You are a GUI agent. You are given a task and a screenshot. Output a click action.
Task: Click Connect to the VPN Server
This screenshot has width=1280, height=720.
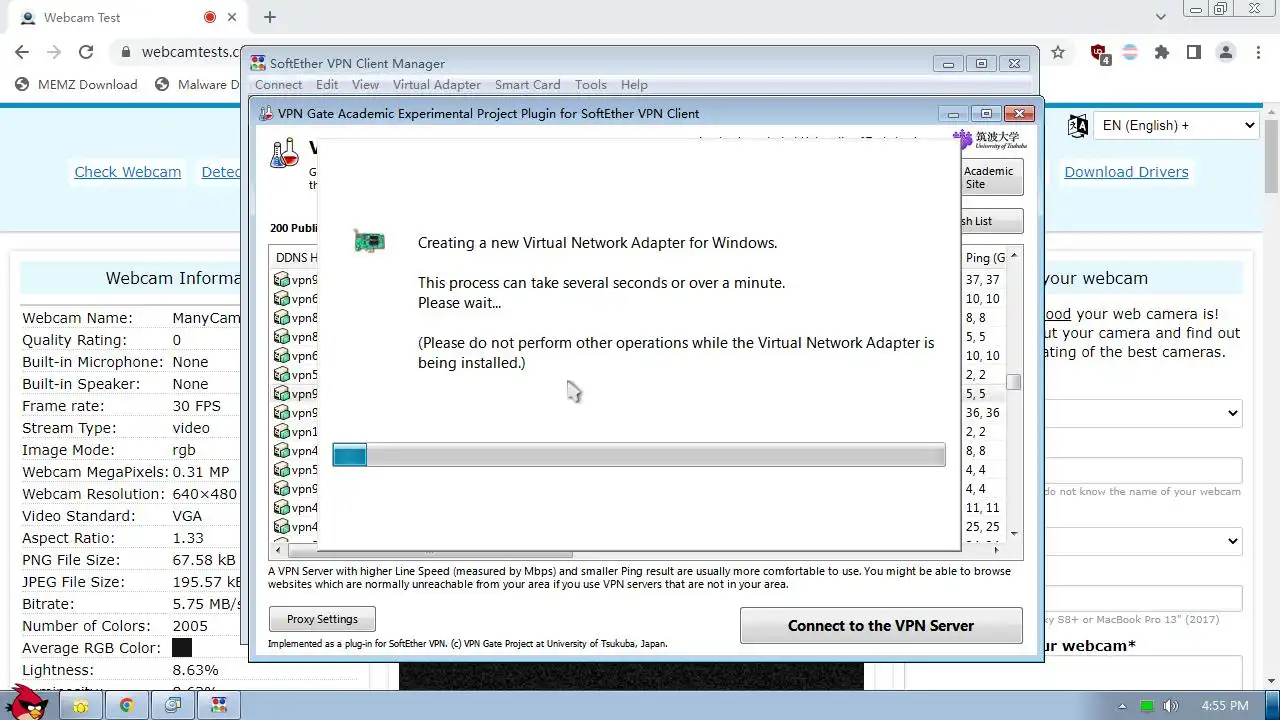coord(881,625)
